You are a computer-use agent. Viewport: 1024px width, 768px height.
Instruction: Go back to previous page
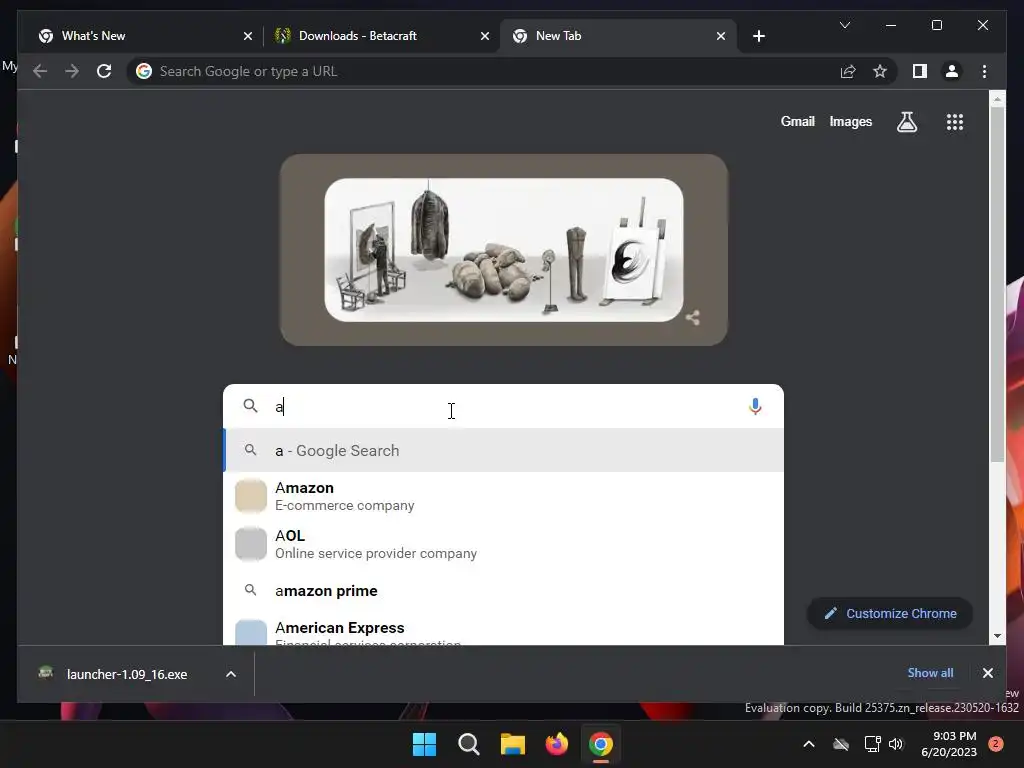point(40,71)
